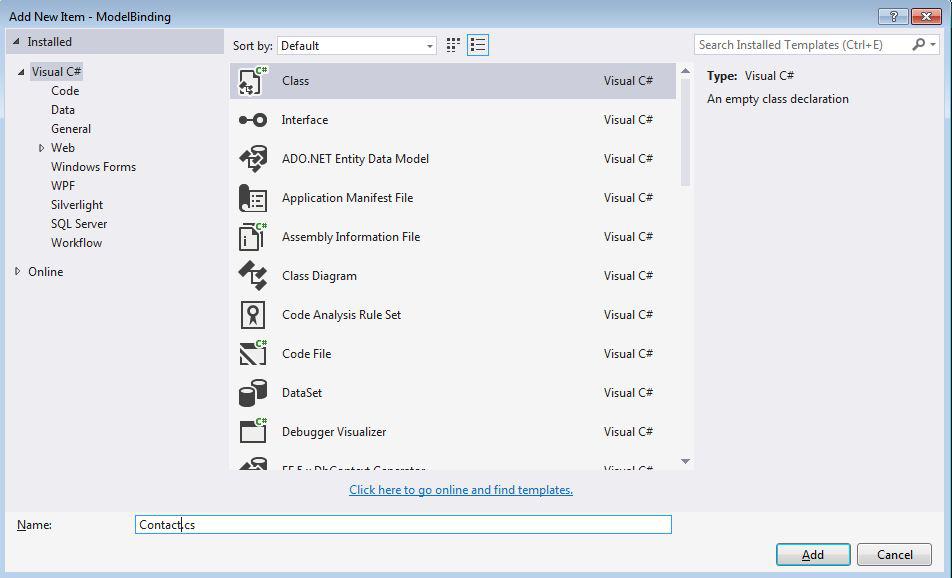Screen dimensions: 952x578
Task: Pick the DataSet template
Action: [251, 393]
